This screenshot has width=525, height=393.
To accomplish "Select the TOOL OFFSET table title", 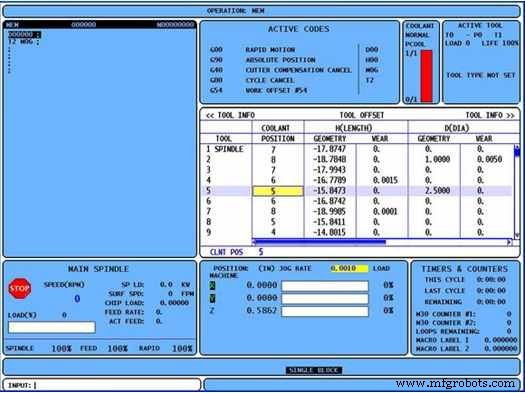I will point(362,115).
